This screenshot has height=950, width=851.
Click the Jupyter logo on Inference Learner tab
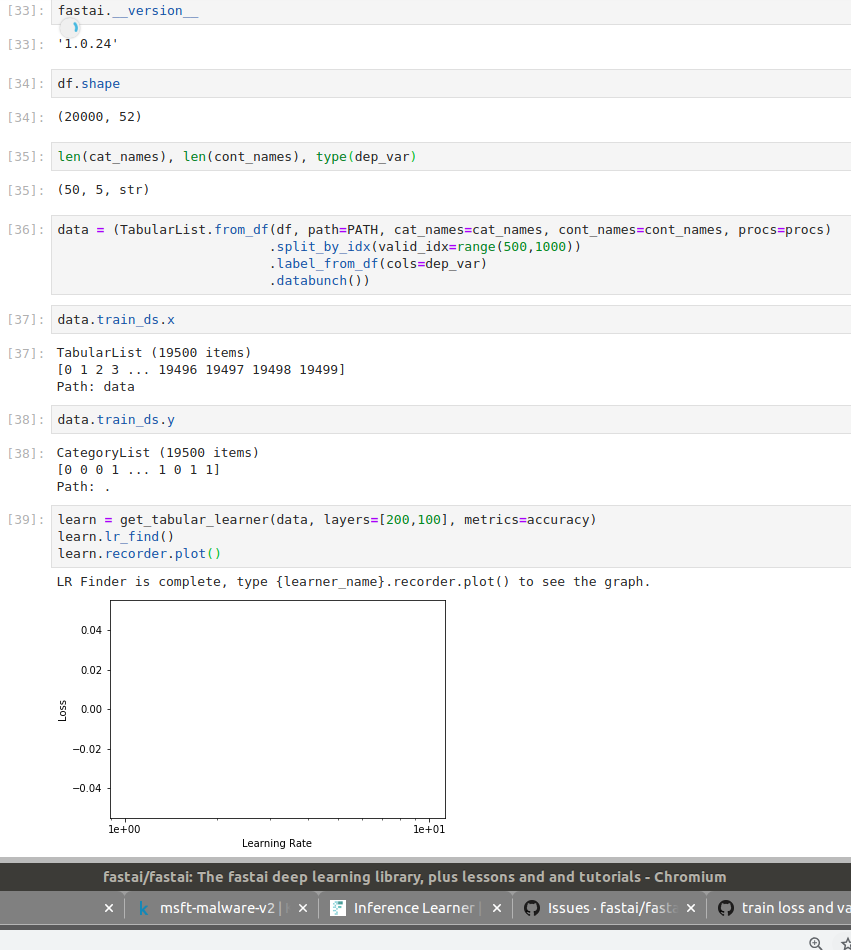click(337, 908)
